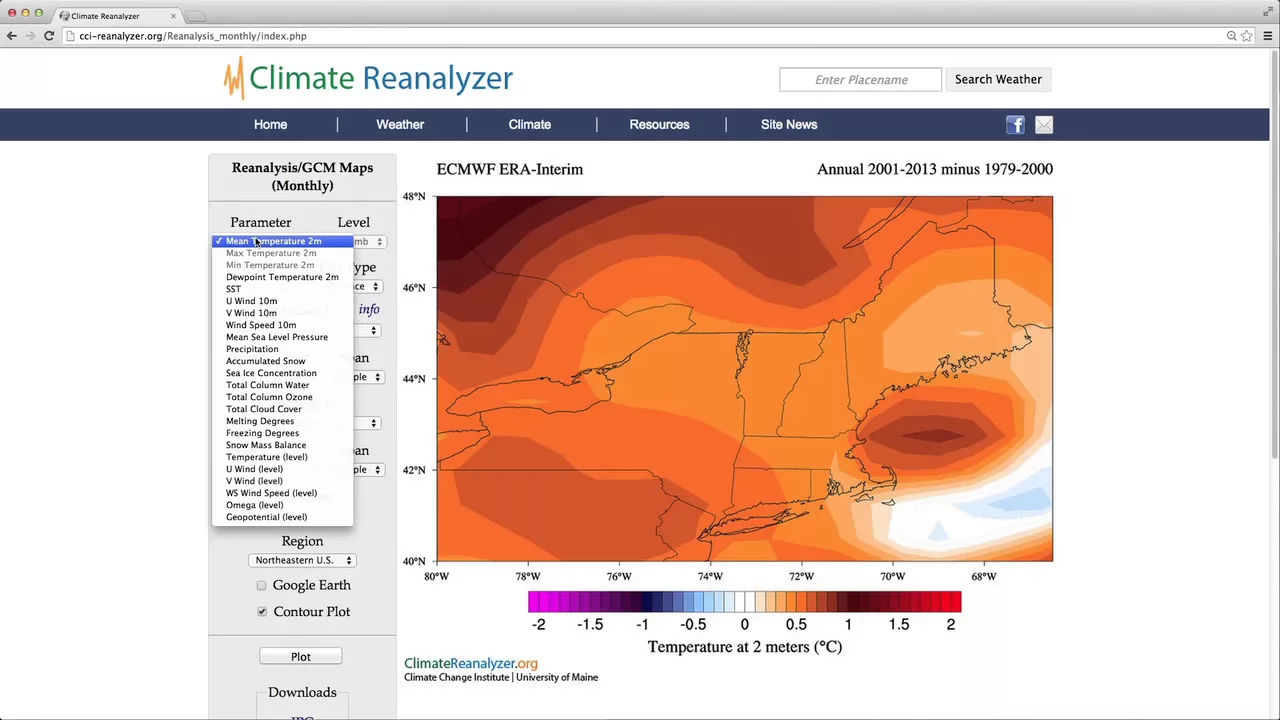This screenshot has height=720, width=1280.
Task: Click the Search Weather button
Action: (998, 79)
